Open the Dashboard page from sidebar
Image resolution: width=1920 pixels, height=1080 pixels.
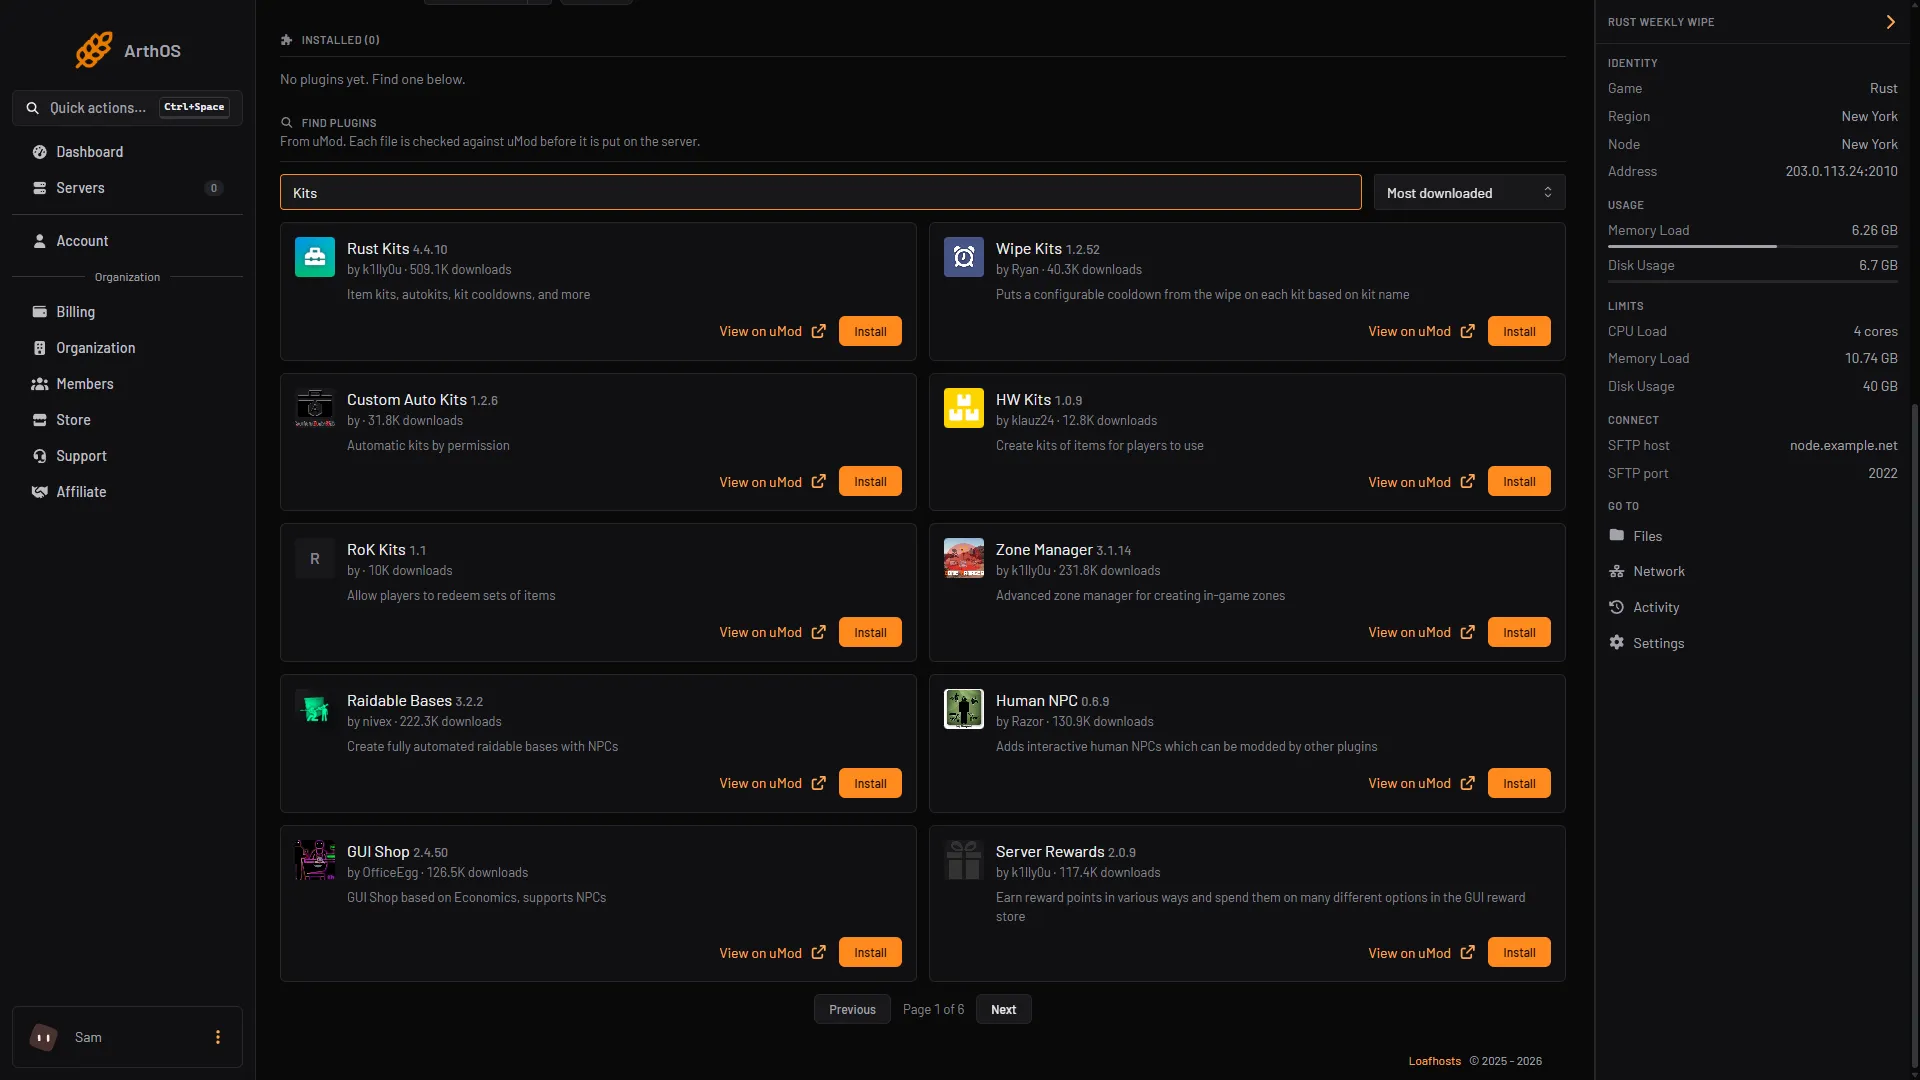coord(127,152)
